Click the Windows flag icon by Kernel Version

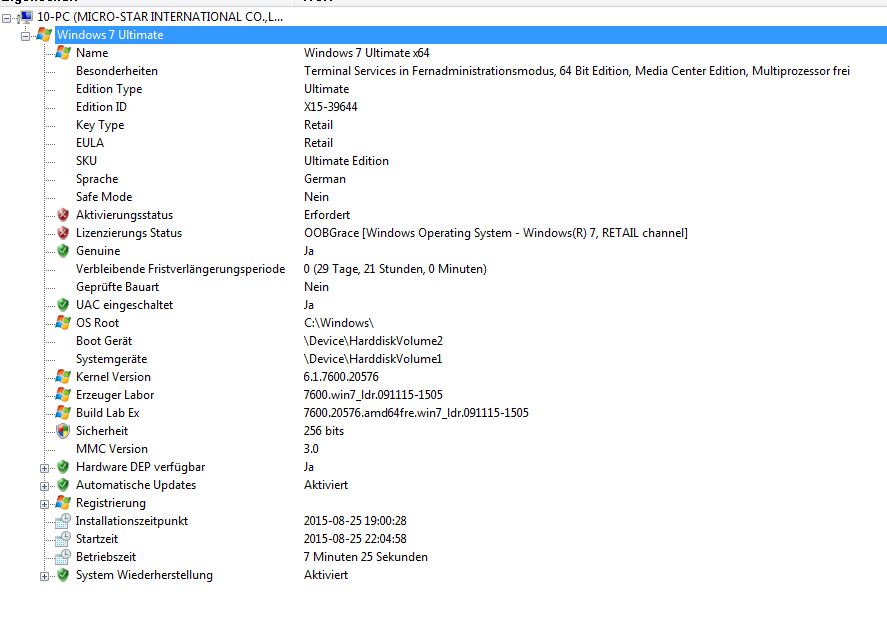[63, 377]
